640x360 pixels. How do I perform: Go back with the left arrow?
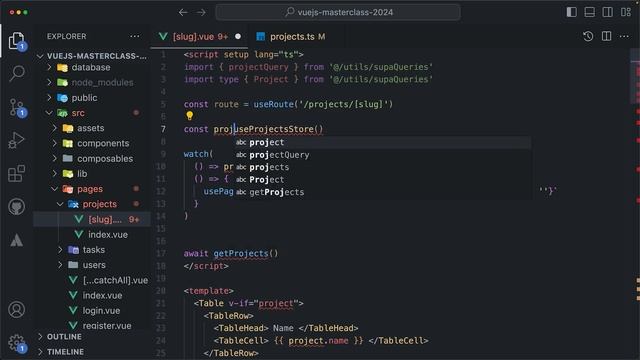pyautogui.click(x=183, y=12)
